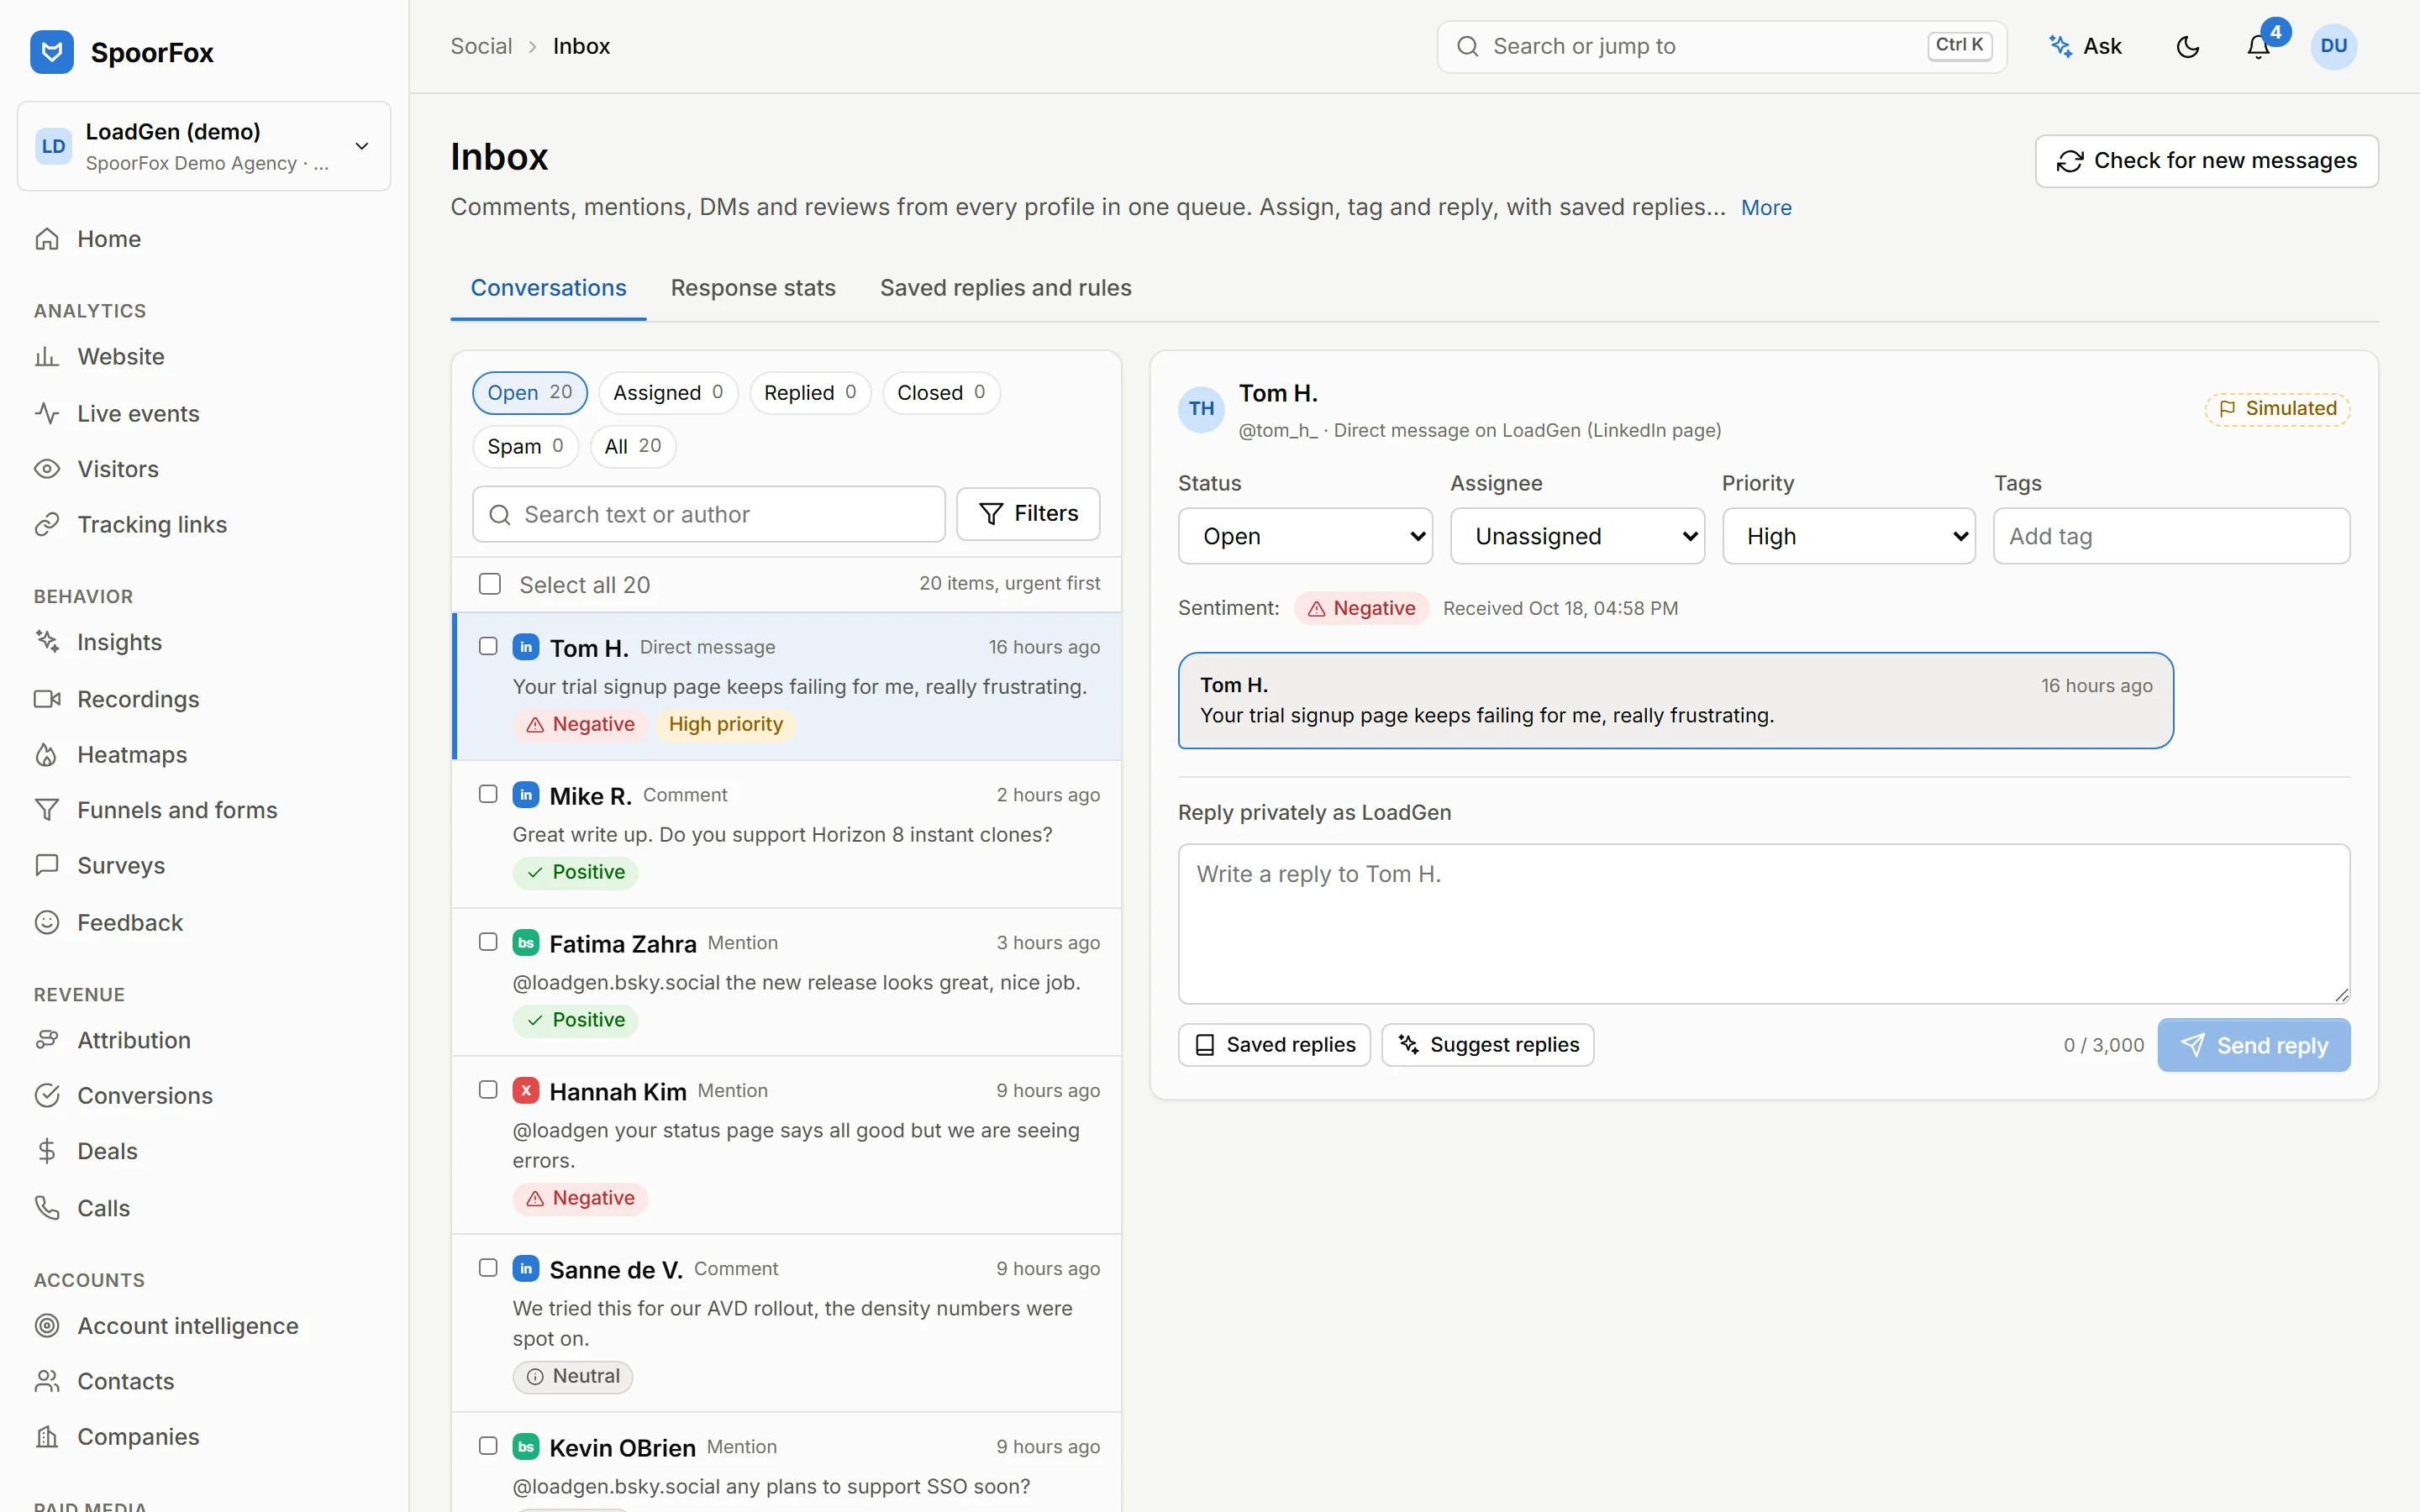Image resolution: width=2420 pixels, height=1512 pixels.
Task: Click the More link in description
Action: pos(1766,208)
